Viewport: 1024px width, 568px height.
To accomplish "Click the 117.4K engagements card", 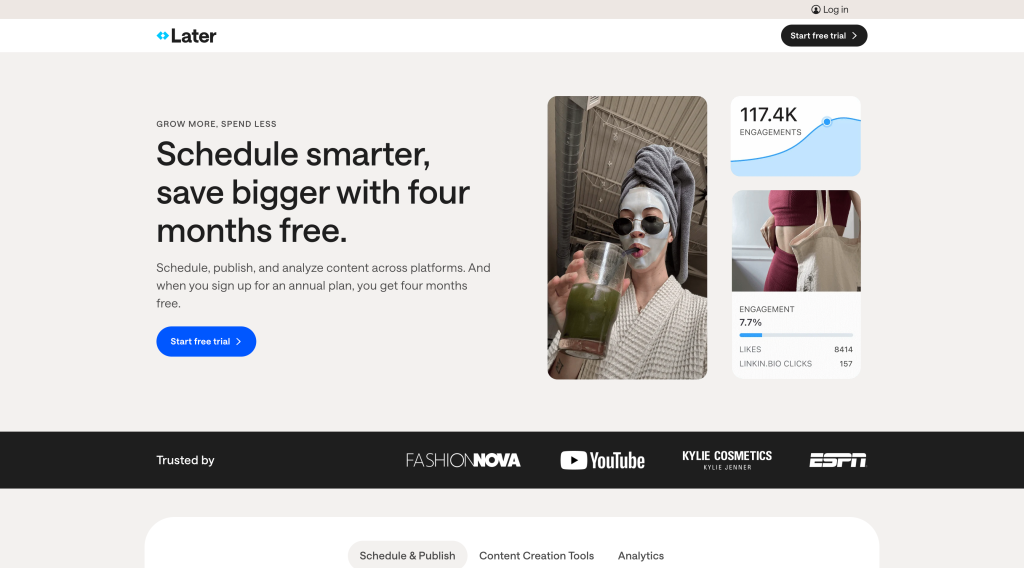I will pyautogui.click(x=795, y=136).
